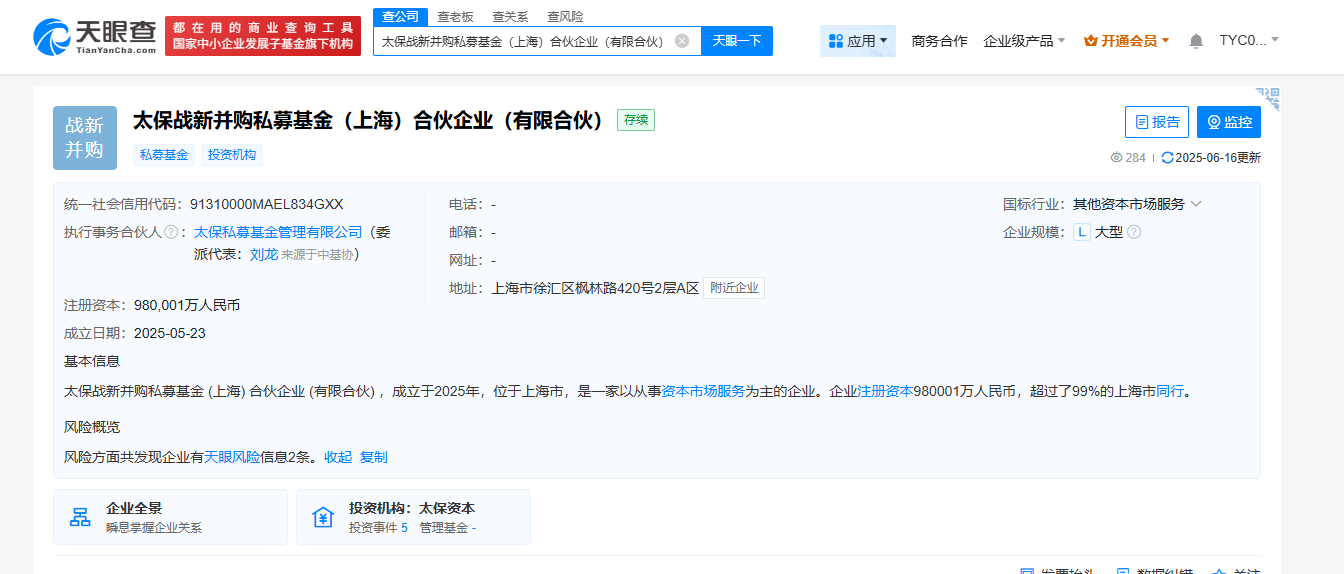This screenshot has height=574, width=1344.
Task: Open the 太保私募基金管理有限公司 link
Action: click(278, 232)
